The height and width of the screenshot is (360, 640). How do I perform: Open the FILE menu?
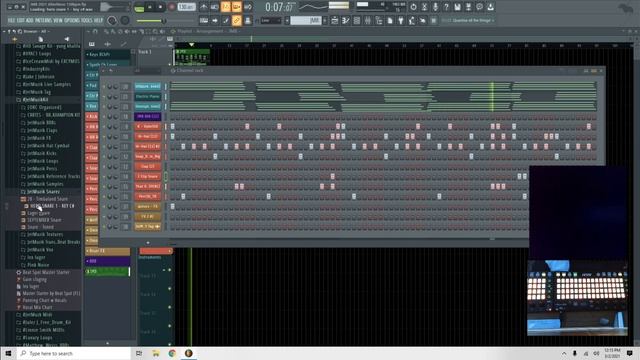(11, 20)
